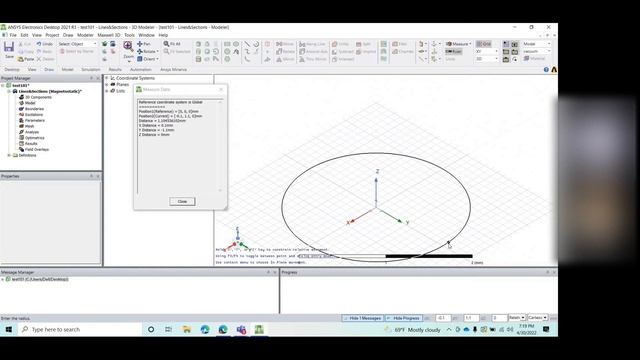Screen dimensions: 640x360
Task: Click the Hide Progress button
Action: point(403,318)
